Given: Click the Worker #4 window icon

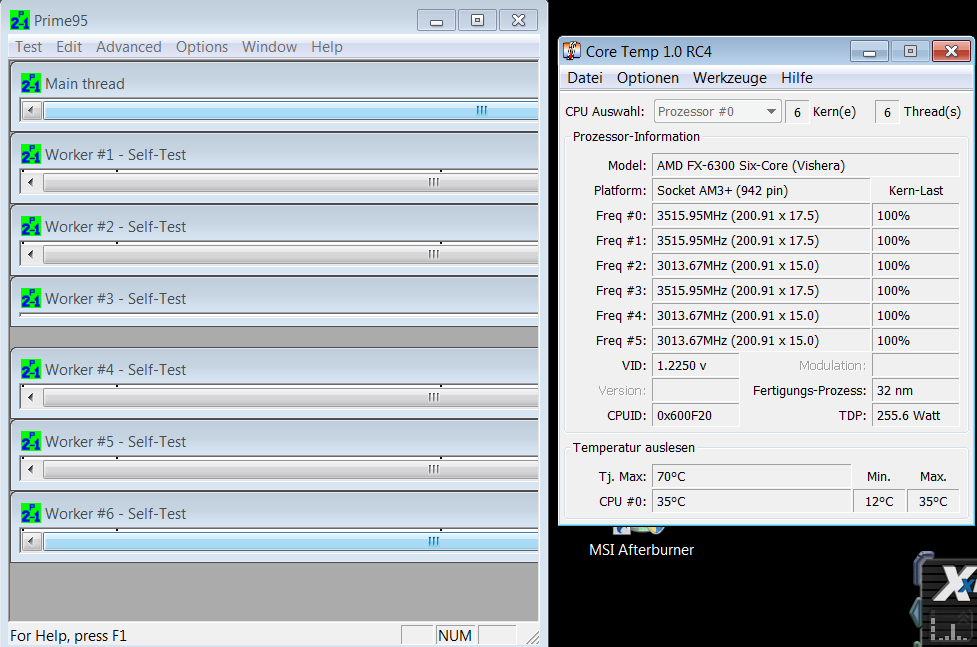Looking at the screenshot, I should 31,370.
